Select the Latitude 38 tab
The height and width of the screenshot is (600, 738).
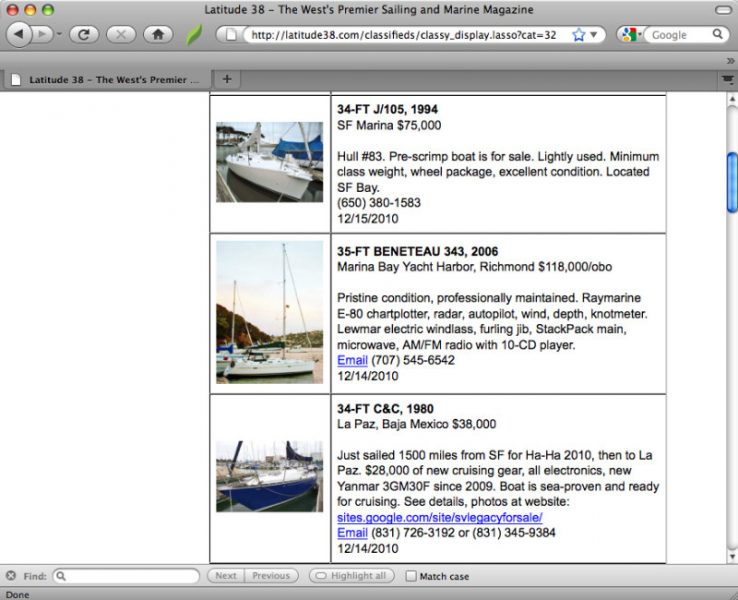(x=107, y=80)
